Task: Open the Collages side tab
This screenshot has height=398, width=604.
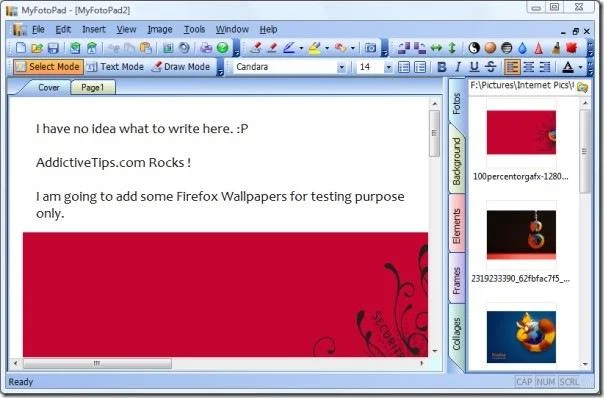Action: click(x=457, y=334)
